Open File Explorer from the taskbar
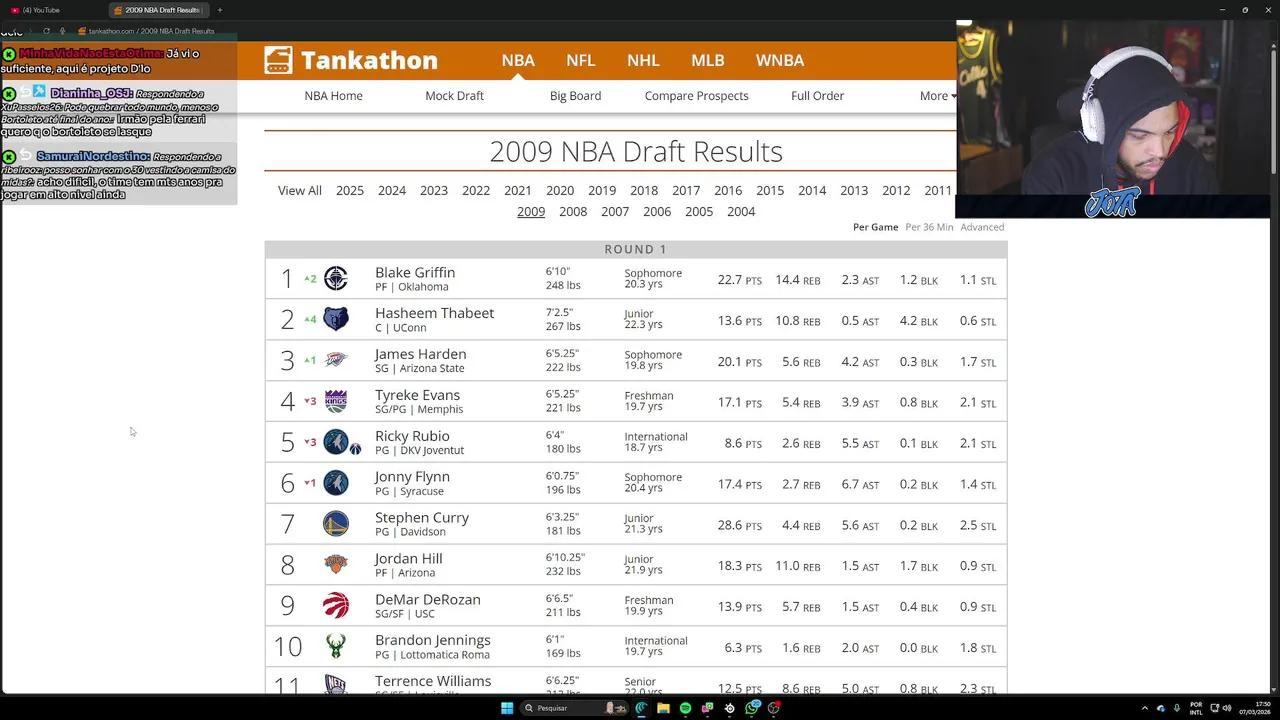The height and width of the screenshot is (720, 1280). 663,708
